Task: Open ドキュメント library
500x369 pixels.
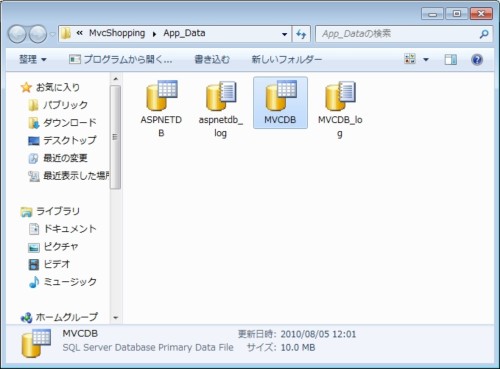Action: pyautogui.click(x=62, y=229)
